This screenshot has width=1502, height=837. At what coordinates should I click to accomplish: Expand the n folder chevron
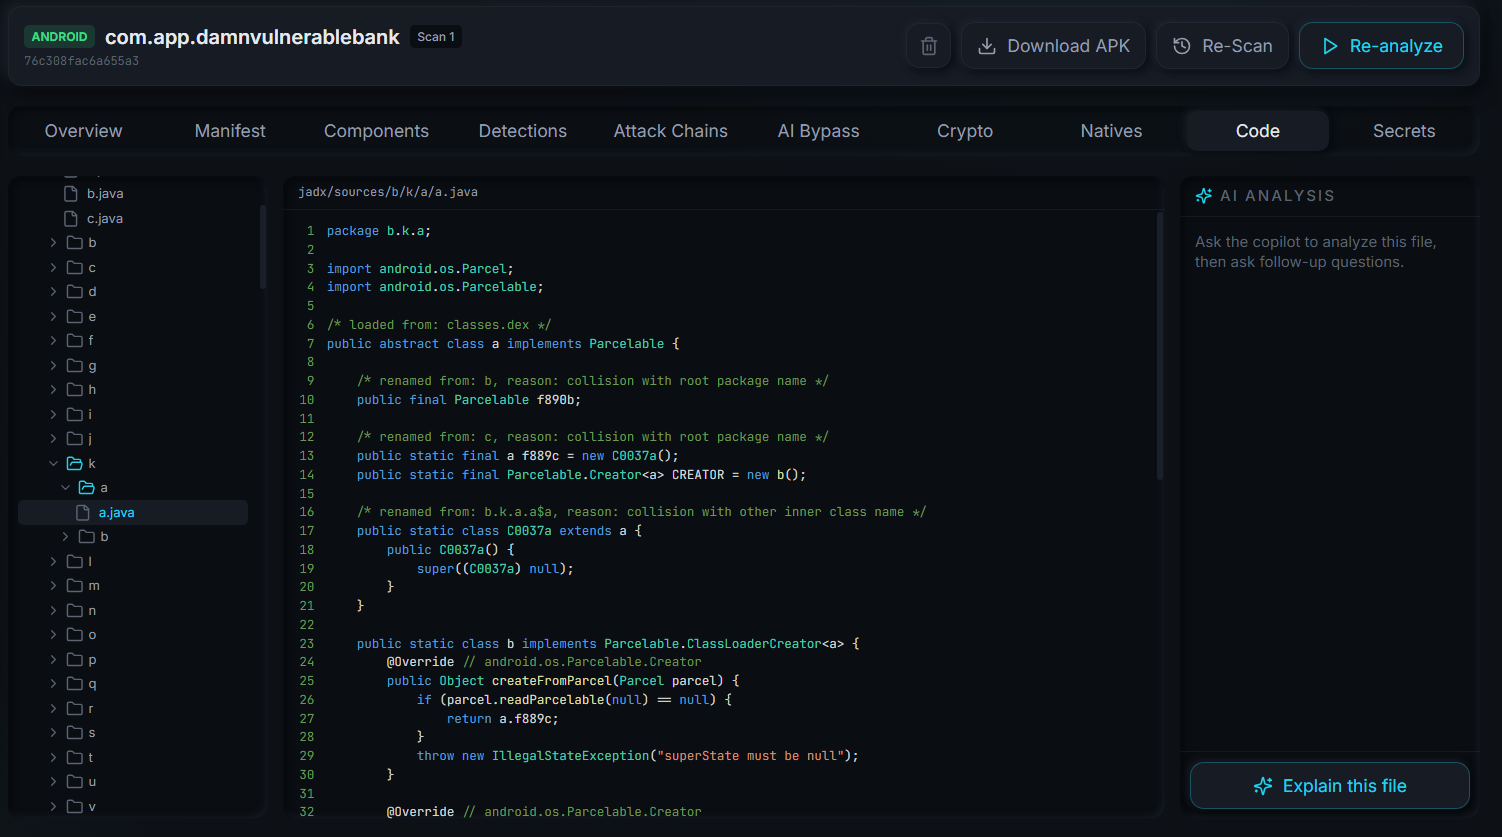pos(53,611)
